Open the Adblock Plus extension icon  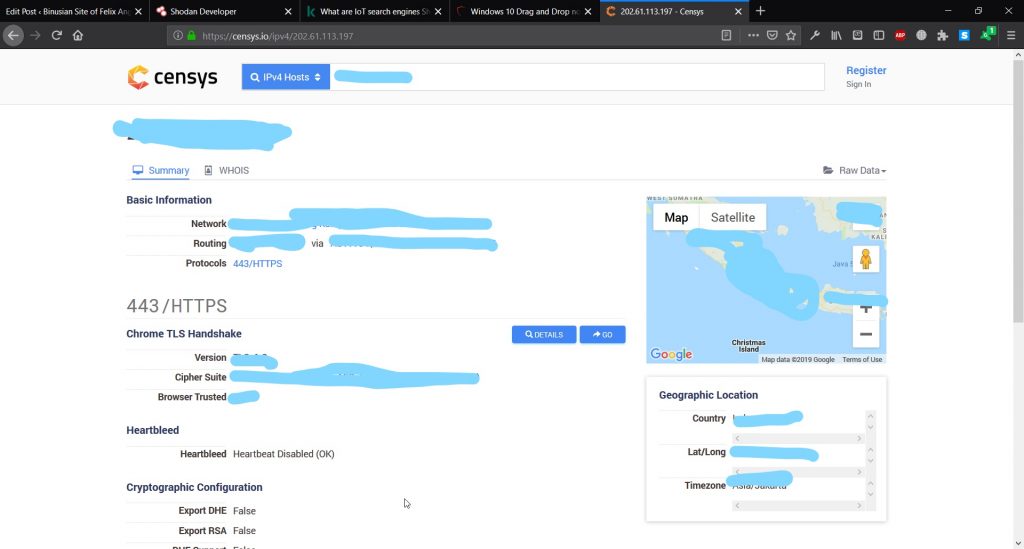pyautogui.click(x=900, y=35)
